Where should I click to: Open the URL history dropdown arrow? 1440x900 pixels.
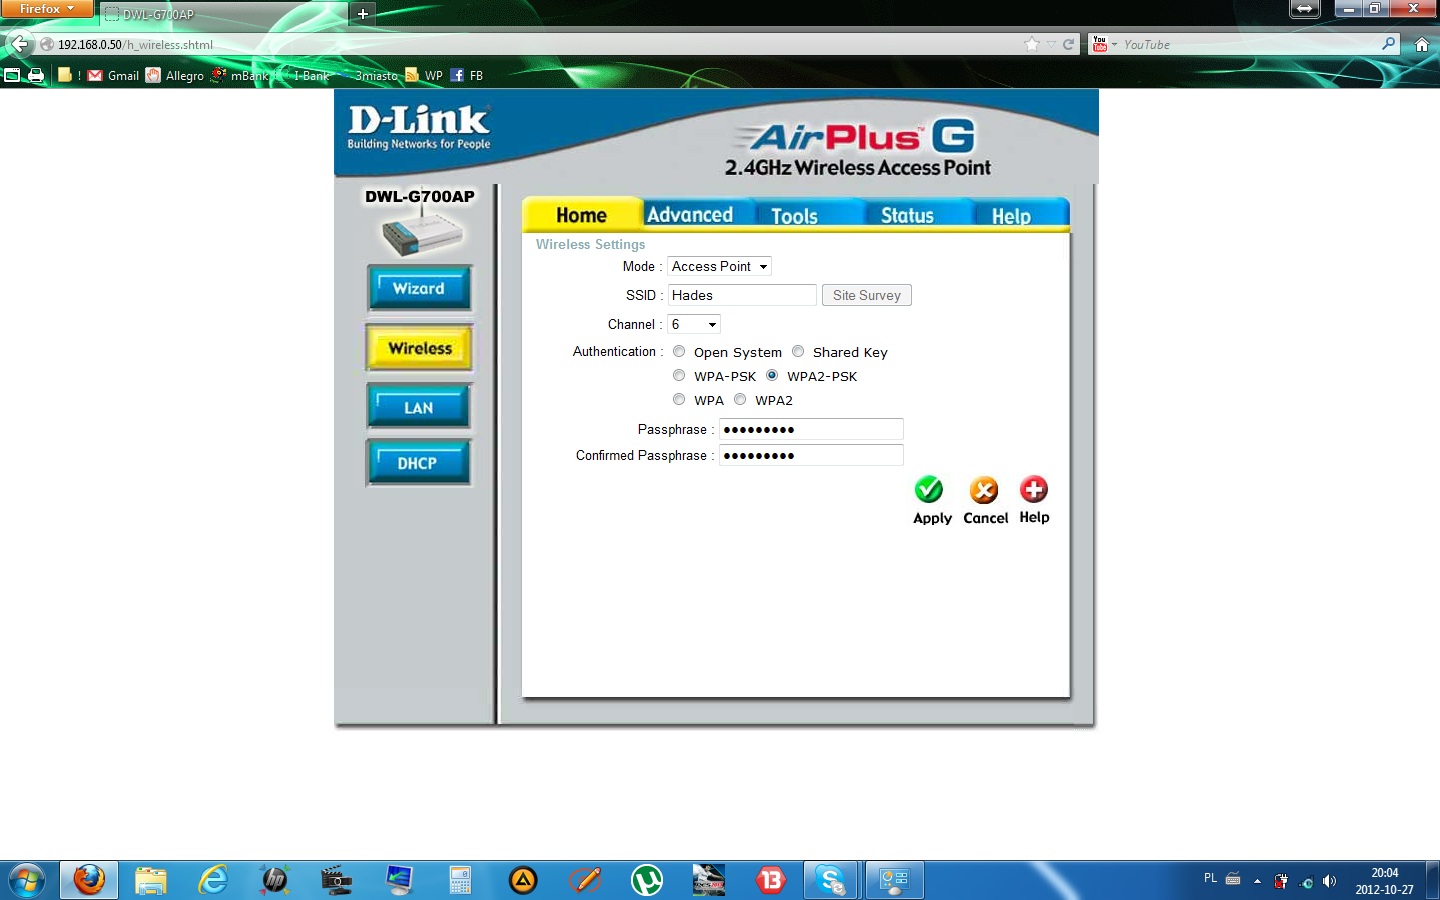[1051, 44]
